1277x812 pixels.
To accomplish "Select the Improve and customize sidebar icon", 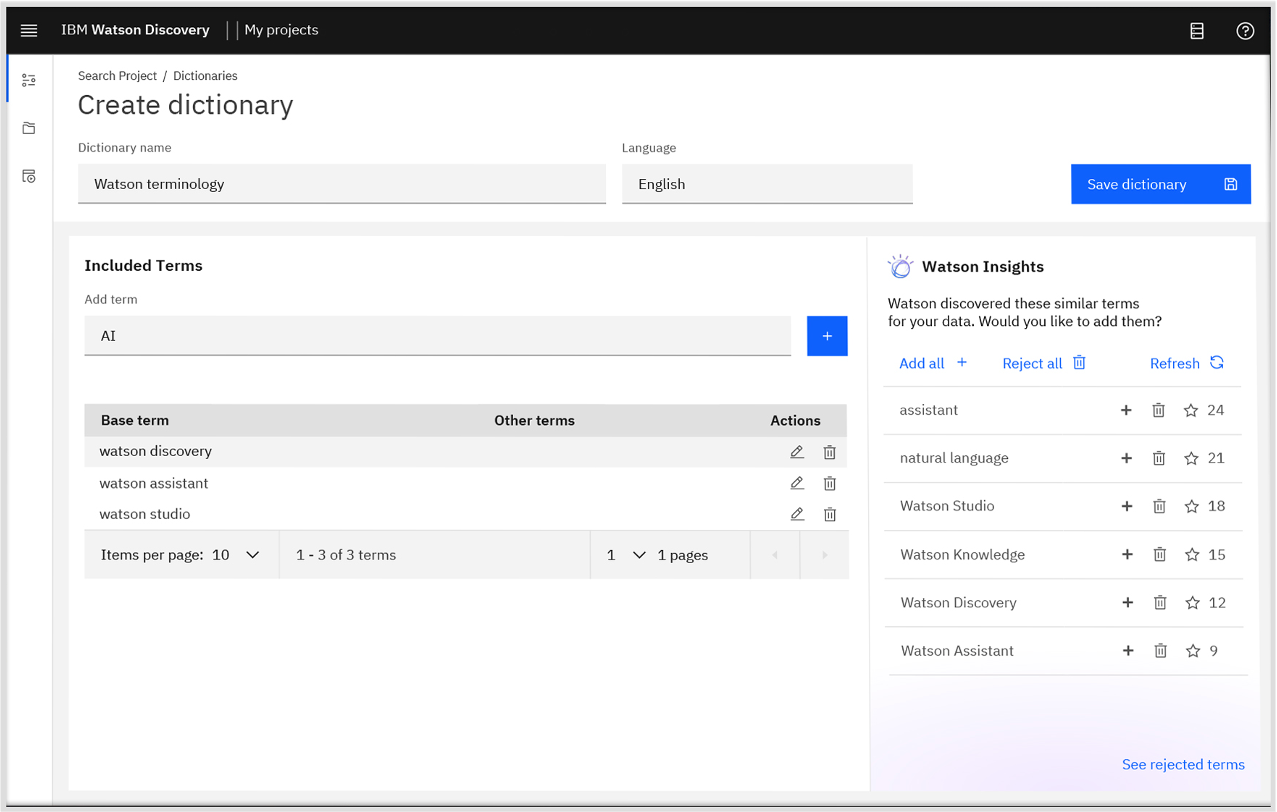I will tap(28, 77).
